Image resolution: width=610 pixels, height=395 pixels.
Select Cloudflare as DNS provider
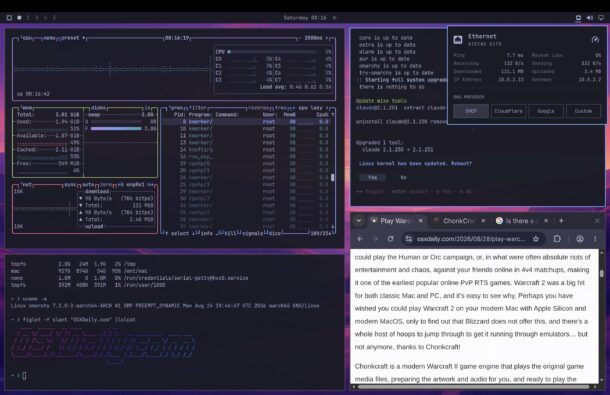point(508,111)
